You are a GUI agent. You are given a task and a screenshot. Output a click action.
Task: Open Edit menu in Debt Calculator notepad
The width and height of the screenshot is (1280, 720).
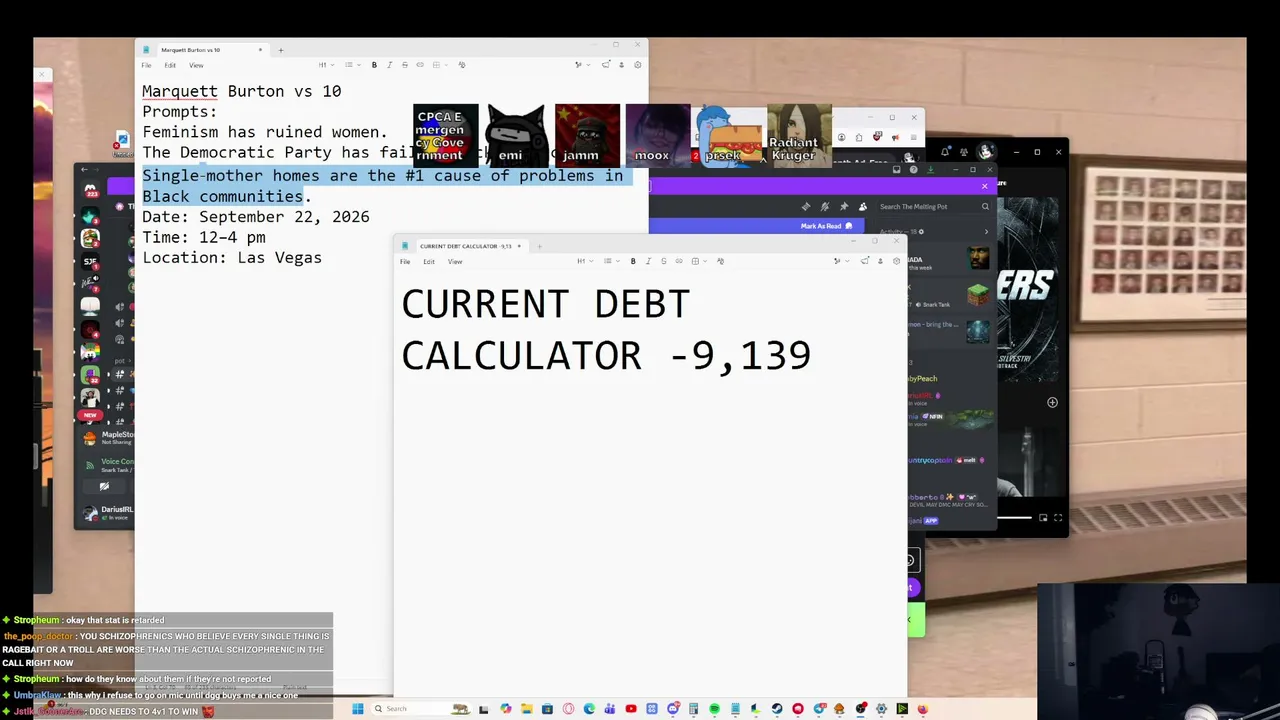tap(429, 262)
